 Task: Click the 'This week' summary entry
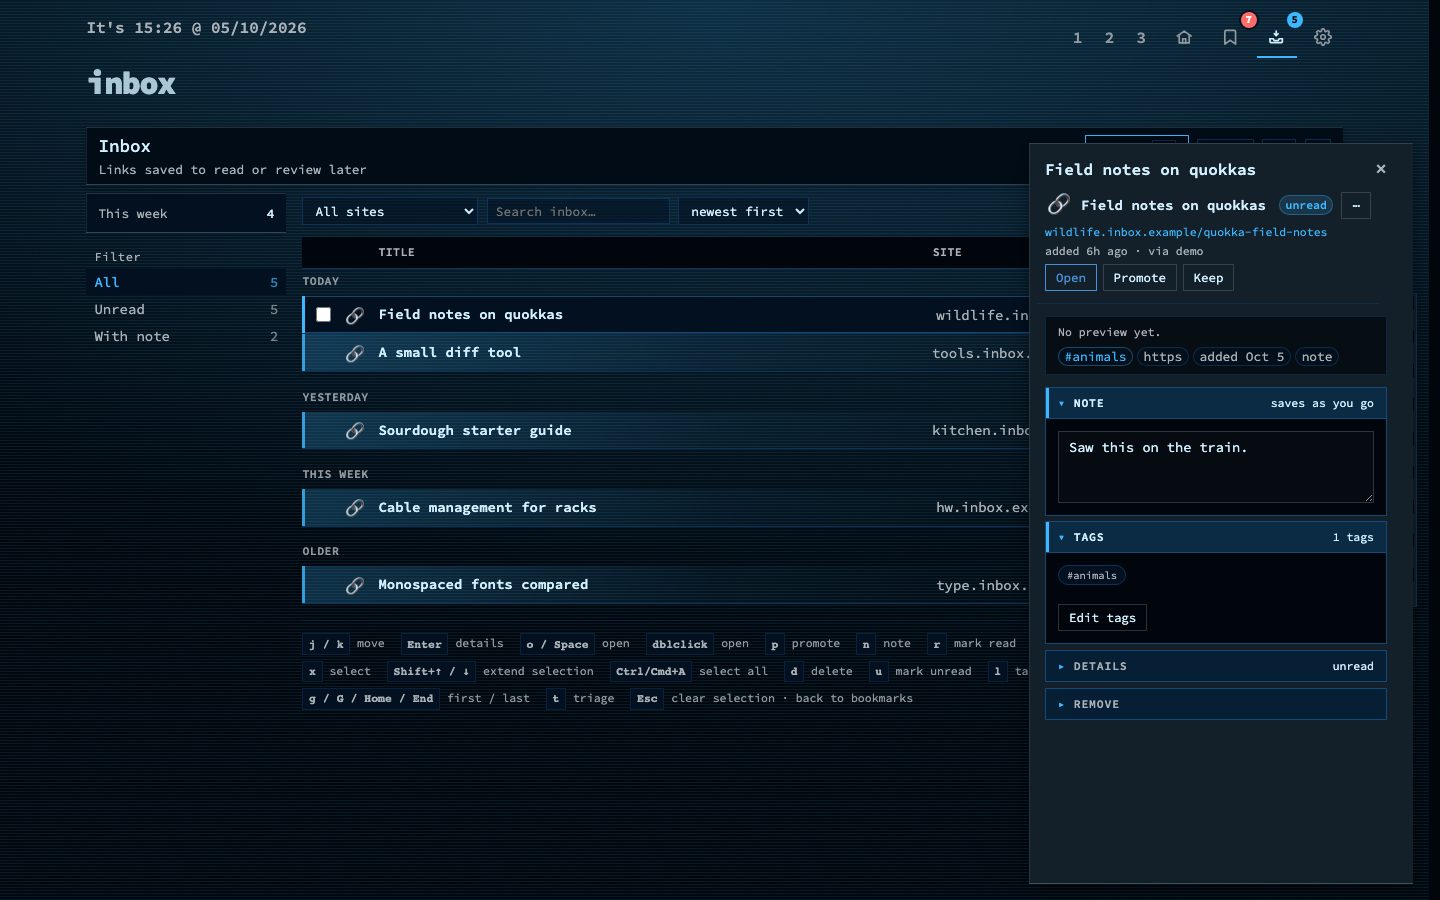(186, 214)
